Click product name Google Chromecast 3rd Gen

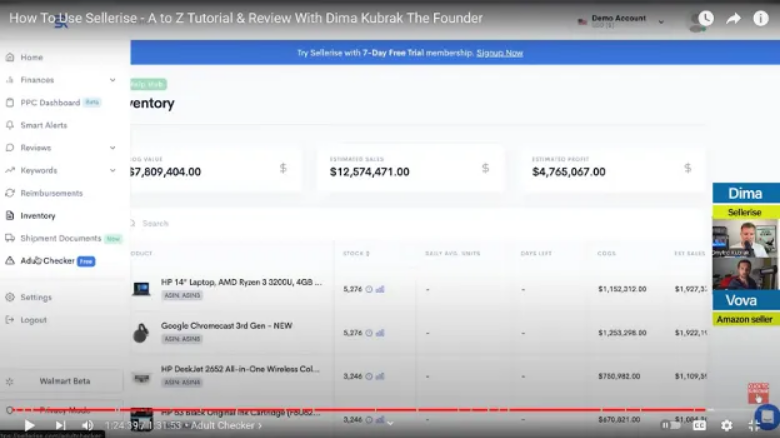tap(226, 326)
